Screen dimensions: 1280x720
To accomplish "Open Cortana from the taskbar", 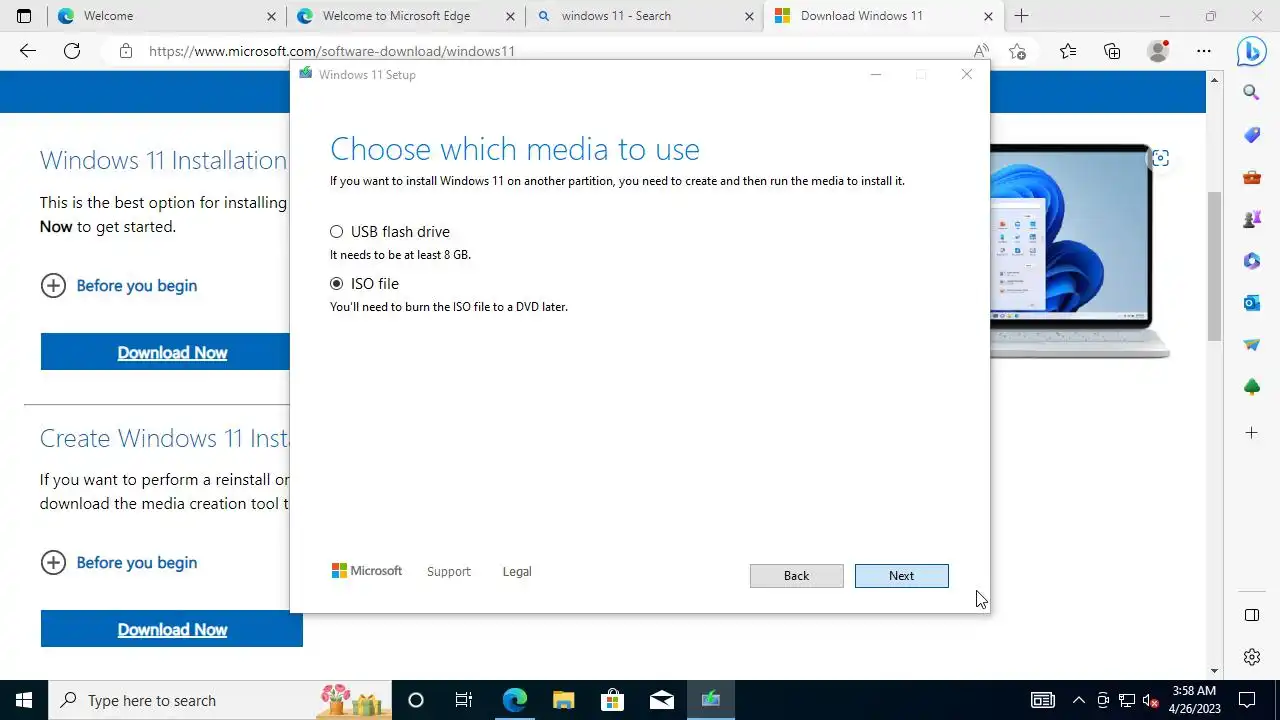I will pos(416,700).
